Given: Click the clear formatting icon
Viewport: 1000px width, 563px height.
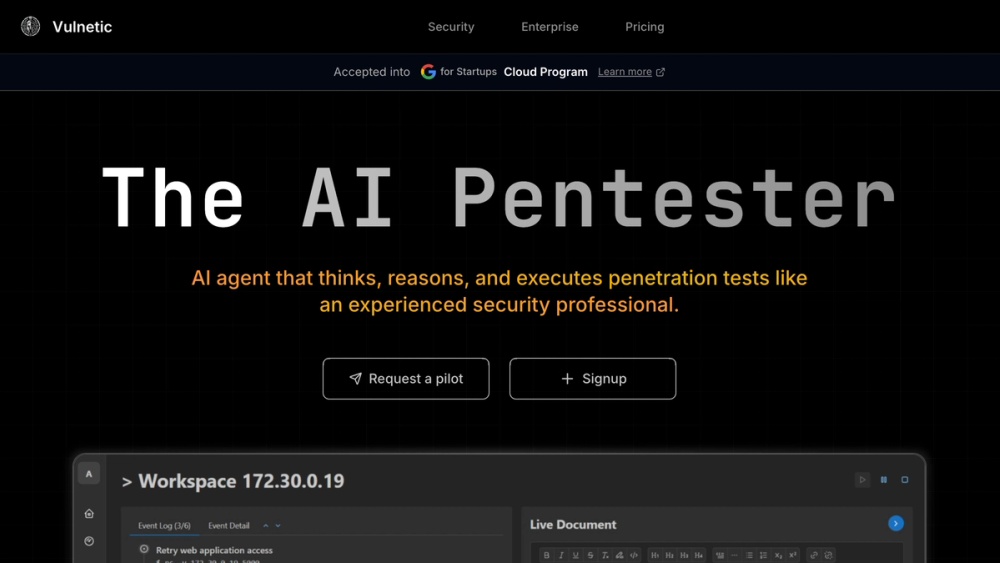Looking at the screenshot, I should point(605,555).
